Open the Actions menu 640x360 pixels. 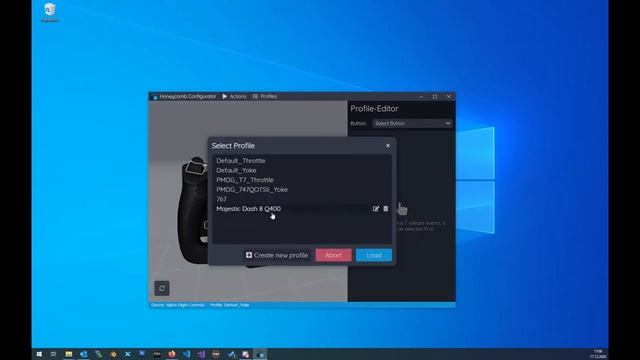click(234, 96)
